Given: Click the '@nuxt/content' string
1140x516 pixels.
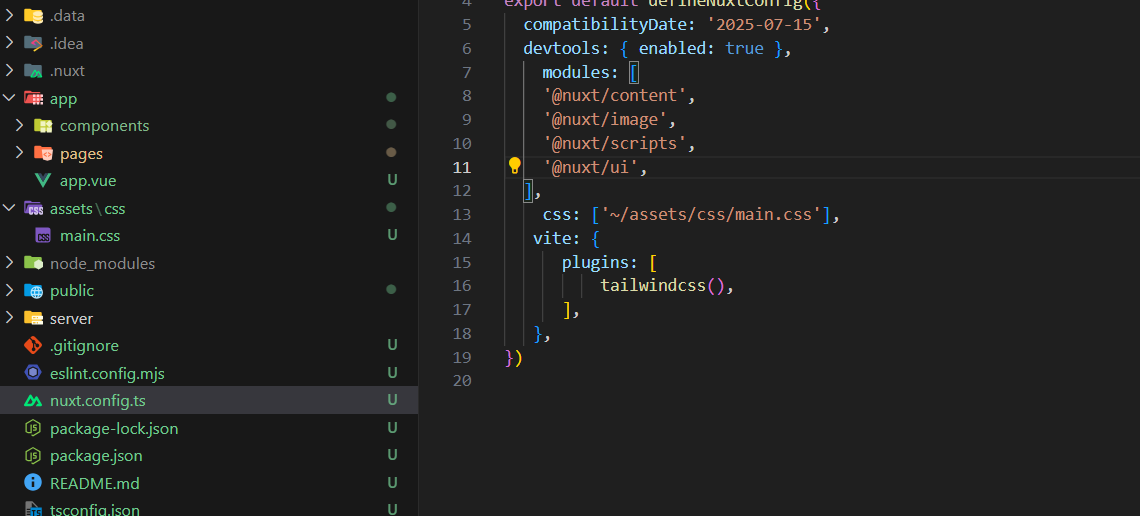Looking at the screenshot, I should click(x=614, y=96).
